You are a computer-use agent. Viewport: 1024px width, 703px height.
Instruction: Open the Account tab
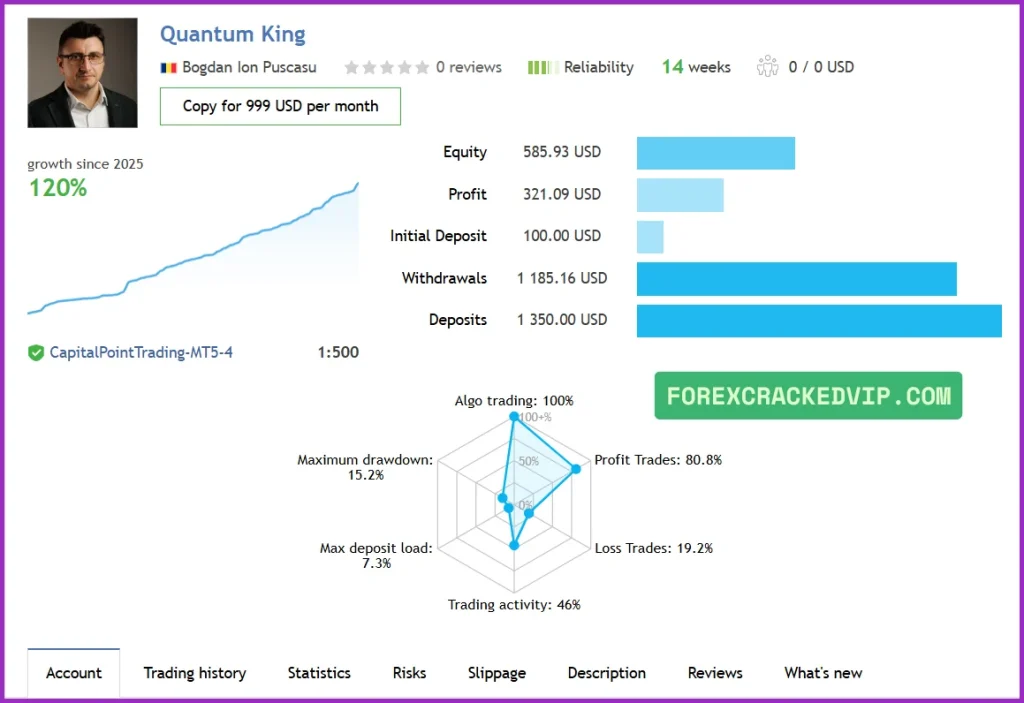[73, 673]
